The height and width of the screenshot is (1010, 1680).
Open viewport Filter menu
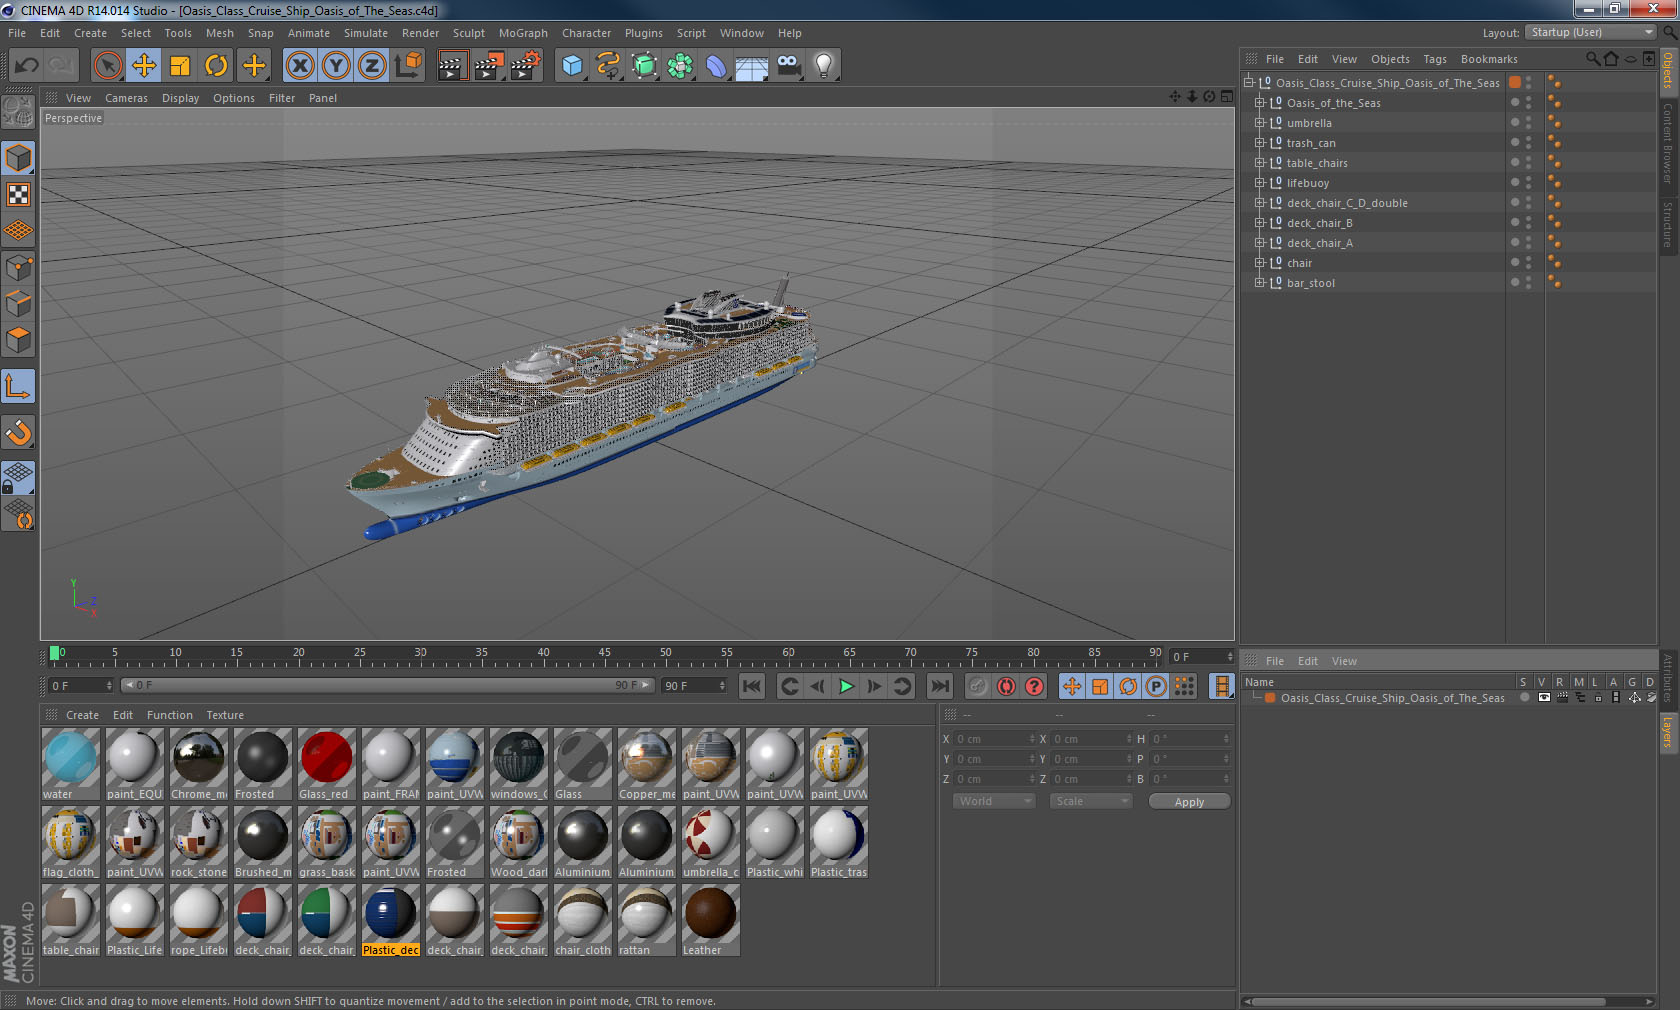pyautogui.click(x=282, y=98)
